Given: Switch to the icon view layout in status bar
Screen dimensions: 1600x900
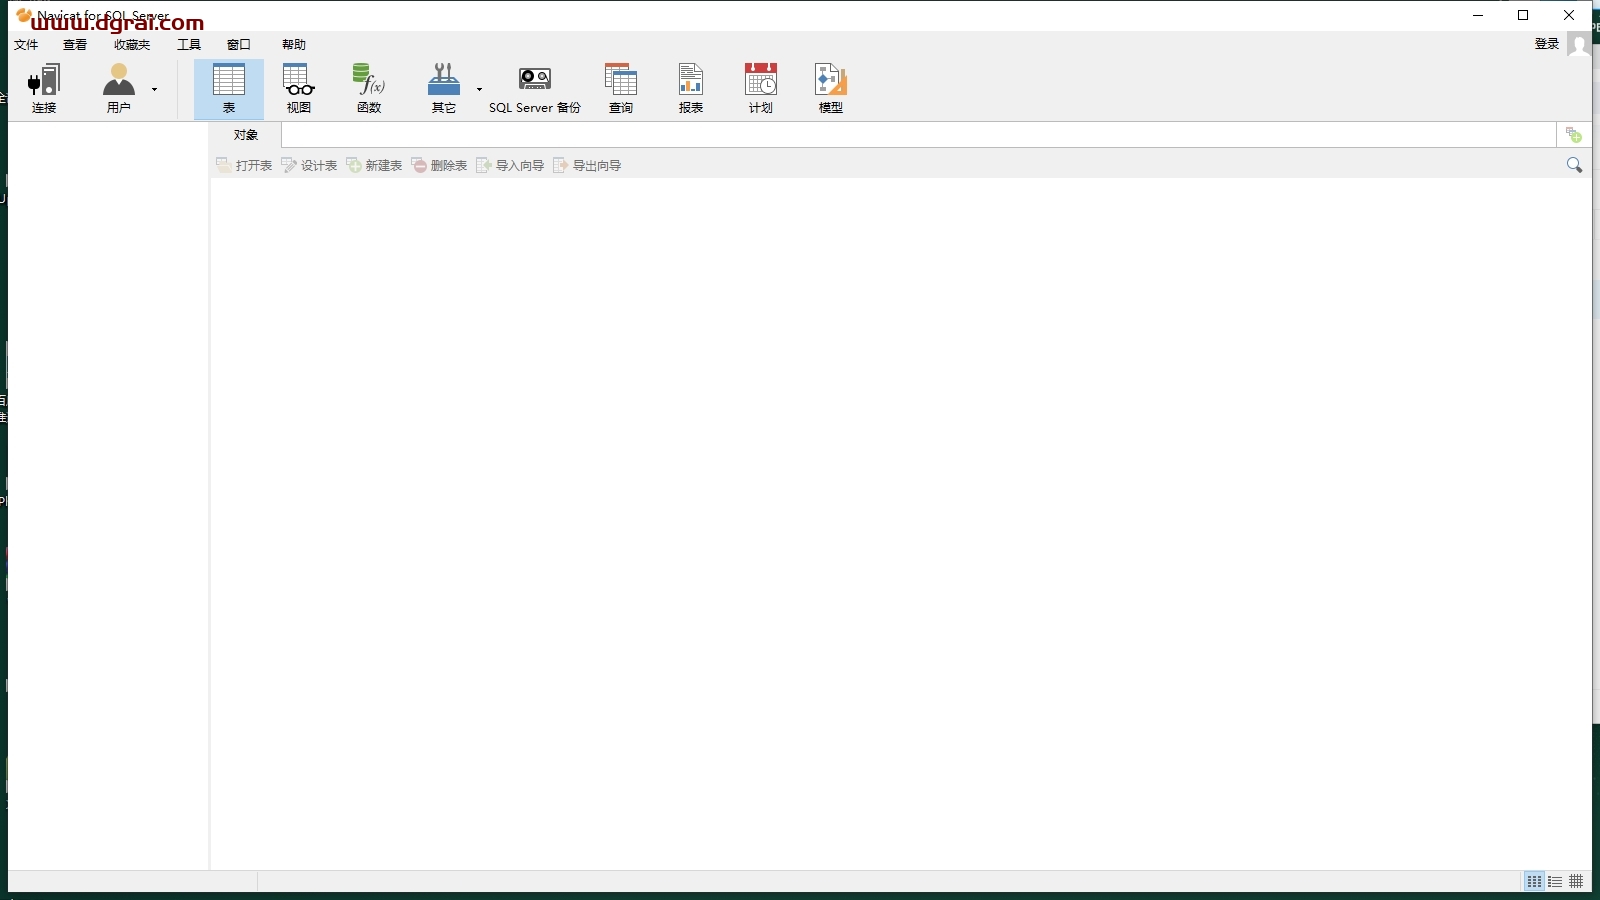Looking at the screenshot, I should point(1534,882).
